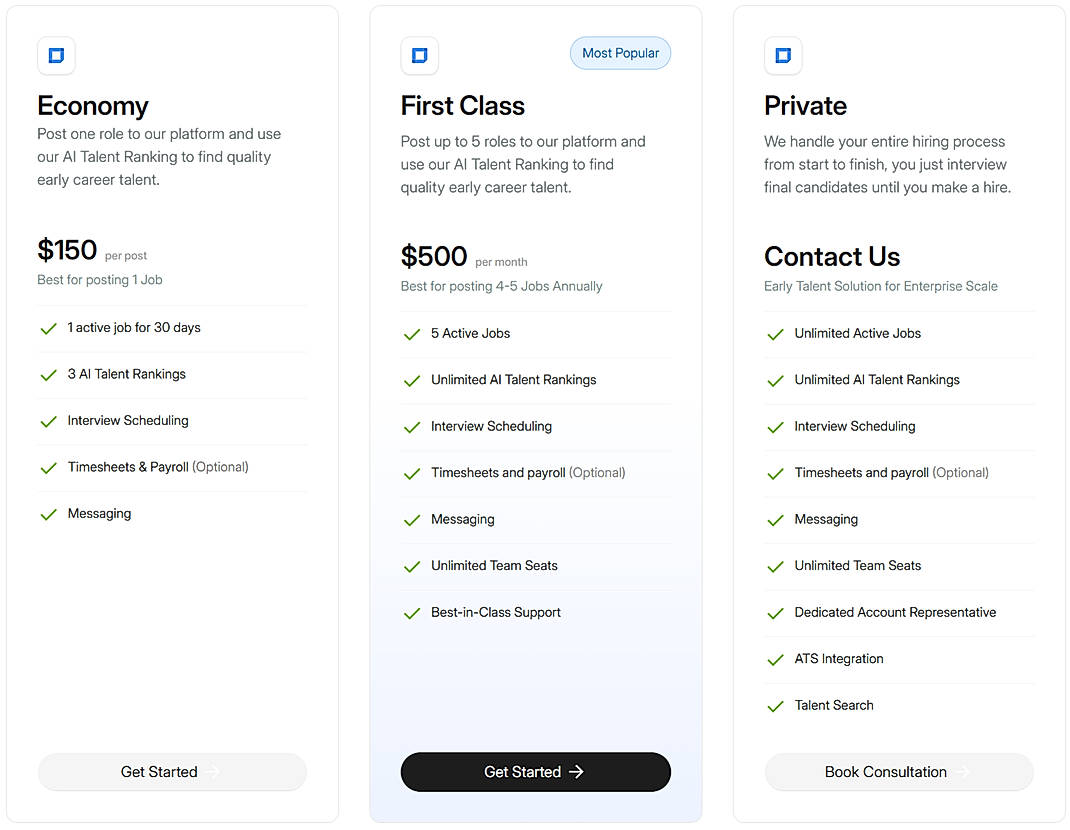This screenshot has height=830, width=1070.
Task: Click the $500 per month price text
Action: pos(434,257)
